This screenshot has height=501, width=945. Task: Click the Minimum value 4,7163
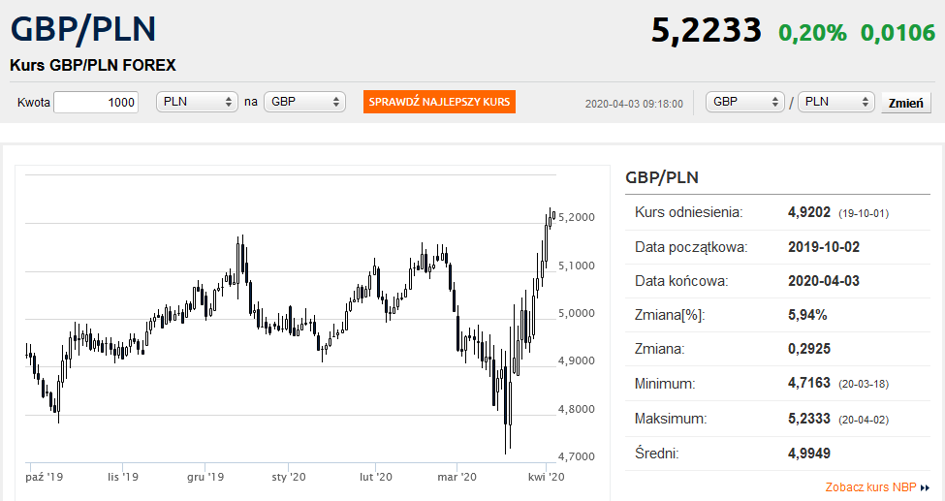810,384
